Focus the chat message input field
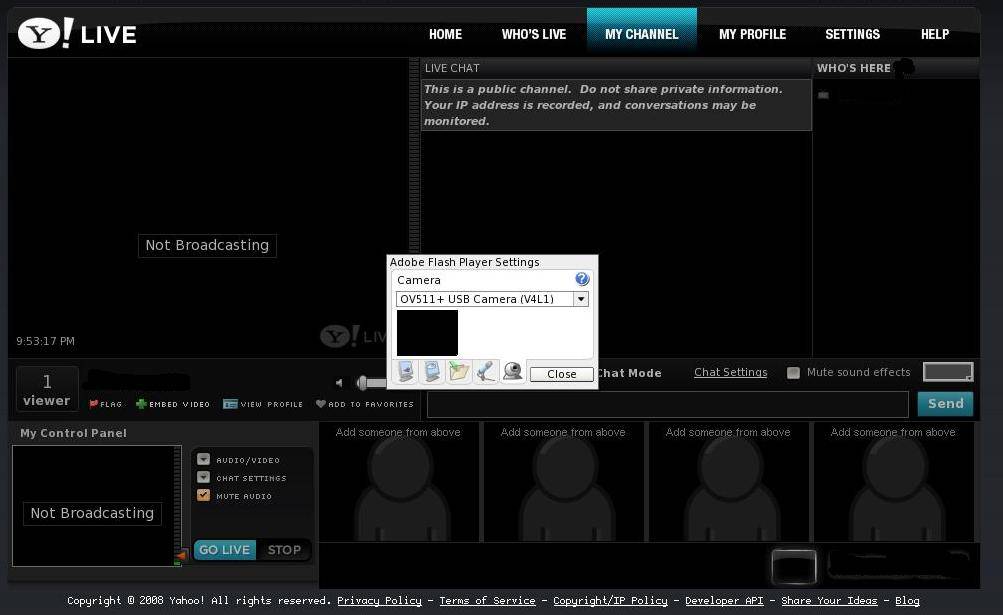 pos(668,404)
